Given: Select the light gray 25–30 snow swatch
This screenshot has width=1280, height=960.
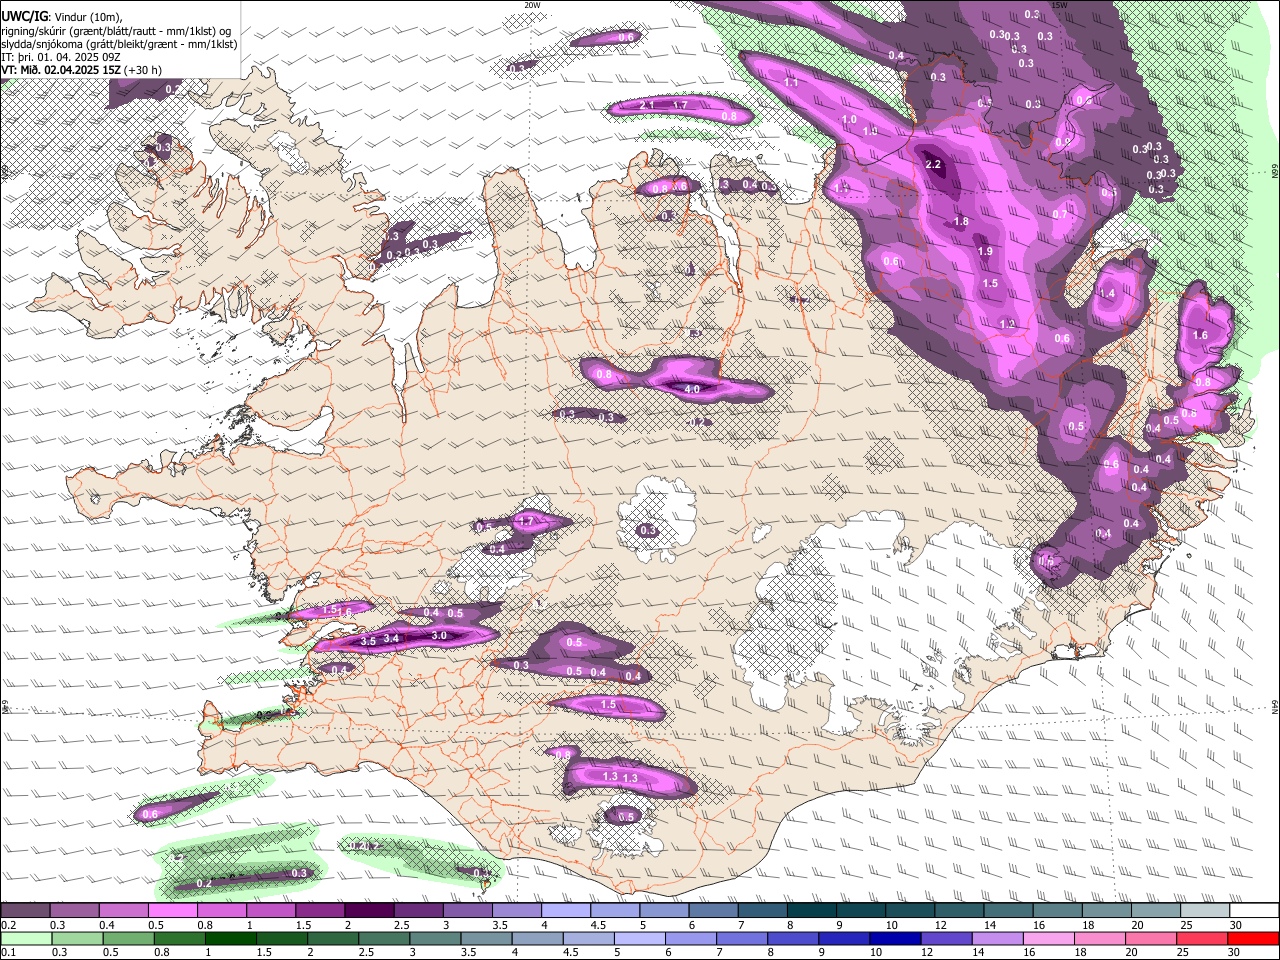Looking at the screenshot, I should (1206, 911).
